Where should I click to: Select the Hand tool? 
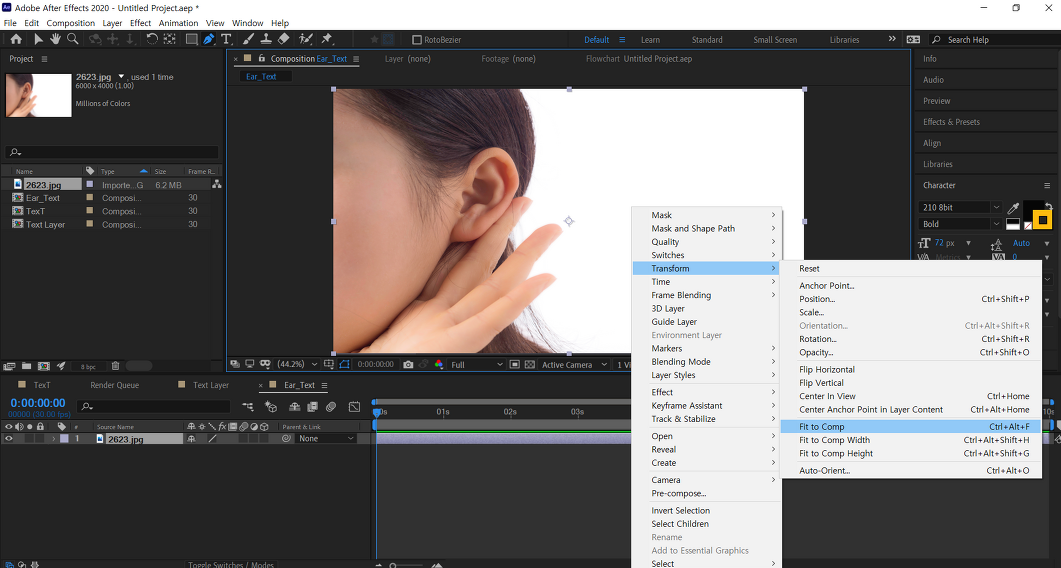coord(55,40)
